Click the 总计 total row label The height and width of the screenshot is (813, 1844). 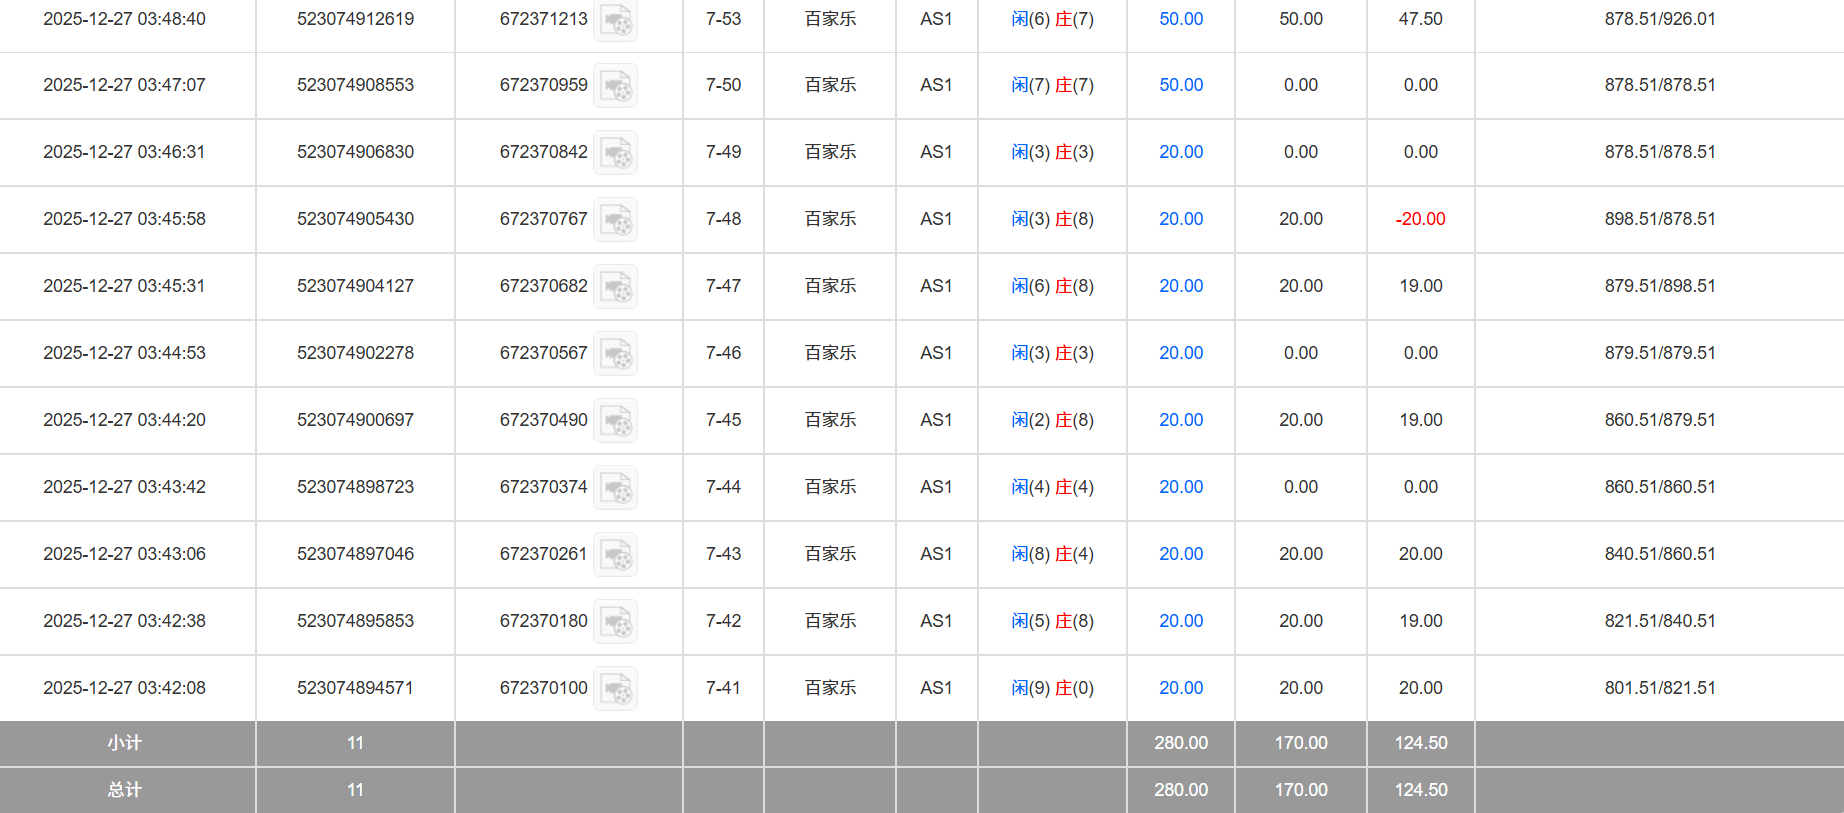pyautogui.click(x=125, y=790)
